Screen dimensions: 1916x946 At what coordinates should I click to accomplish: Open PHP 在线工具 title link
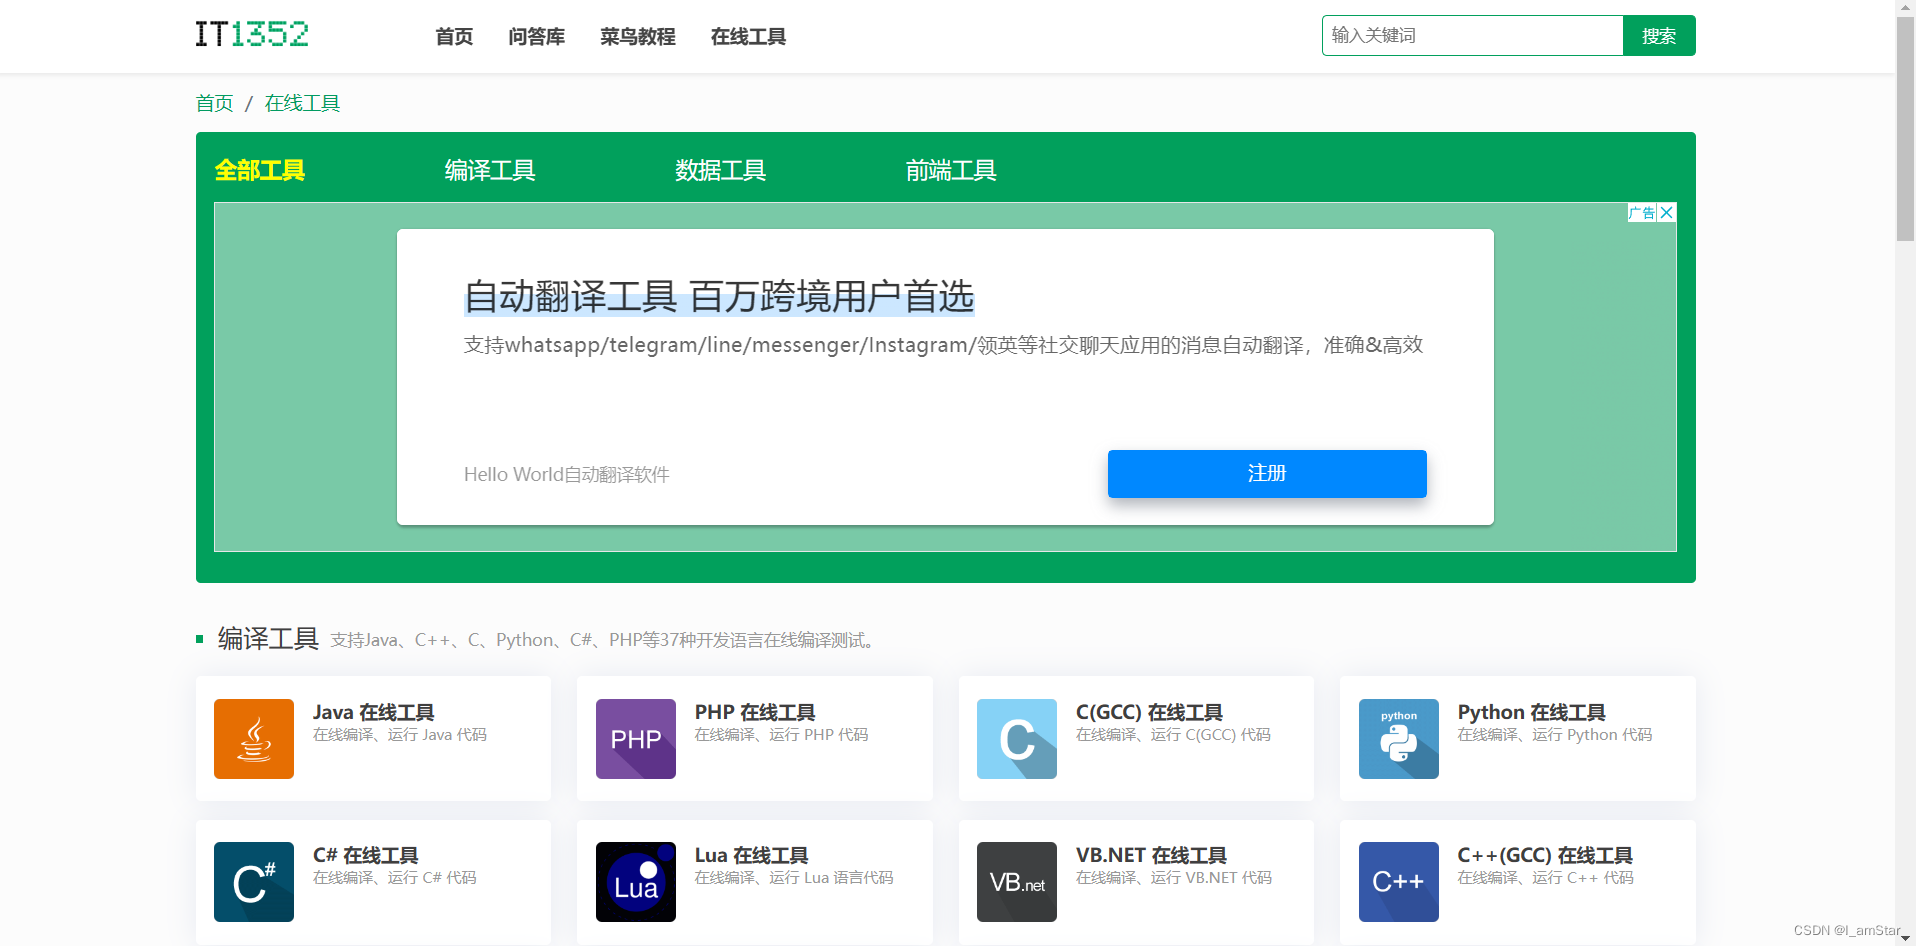(755, 712)
